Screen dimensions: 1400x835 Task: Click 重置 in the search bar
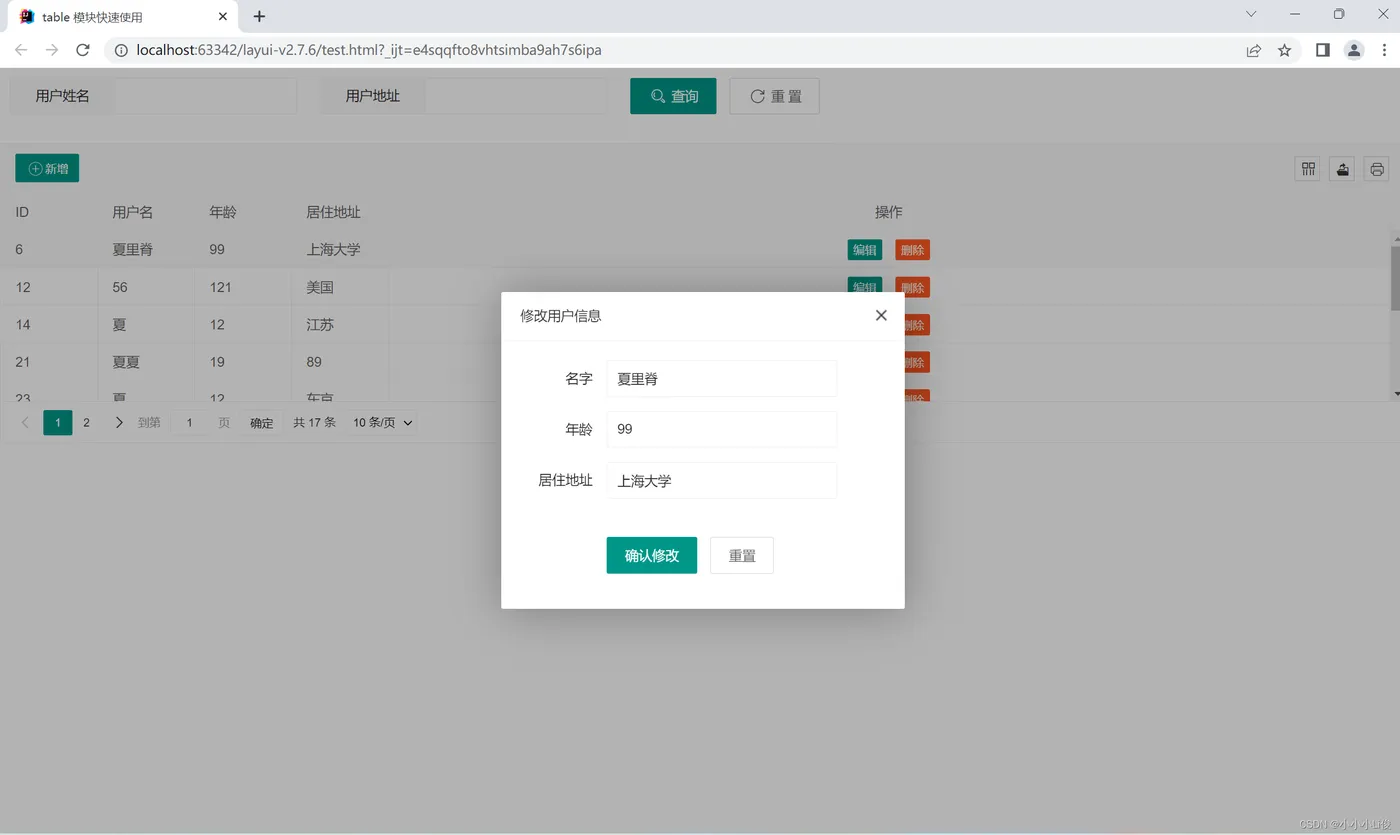[x=775, y=96]
